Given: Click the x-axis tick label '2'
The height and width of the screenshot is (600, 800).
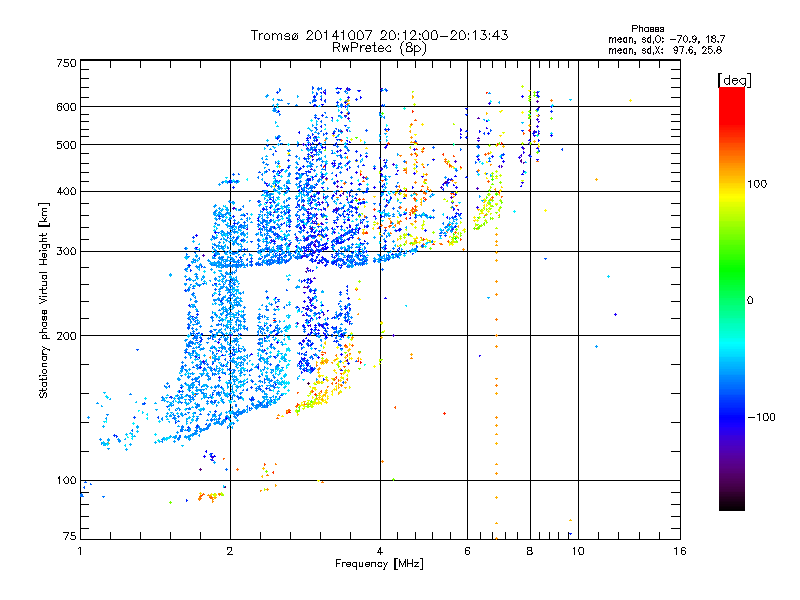Looking at the screenshot, I should (x=230, y=551).
